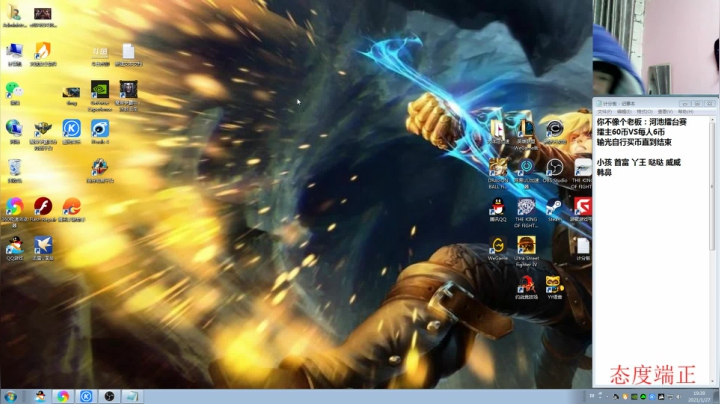Open the WeChat desktop shortcut
The width and height of the screenshot is (720, 404).
point(15,92)
